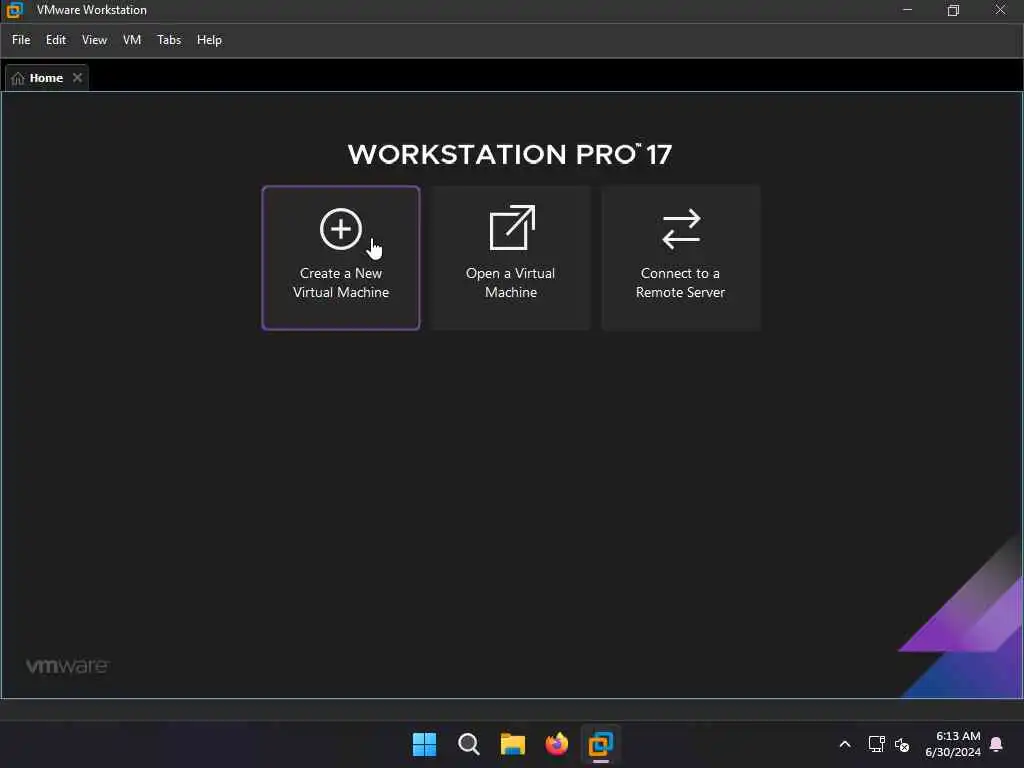Open Windows Search from the taskbar
This screenshot has height=768, width=1024.
click(x=468, y=744)
